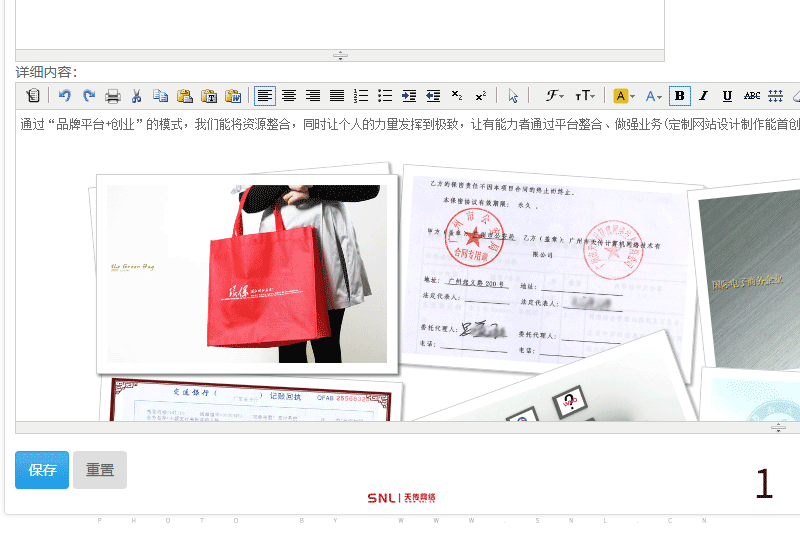Cut selected text with scissors icon
This screenshot has width=800, height=533.
click(137, 96)
